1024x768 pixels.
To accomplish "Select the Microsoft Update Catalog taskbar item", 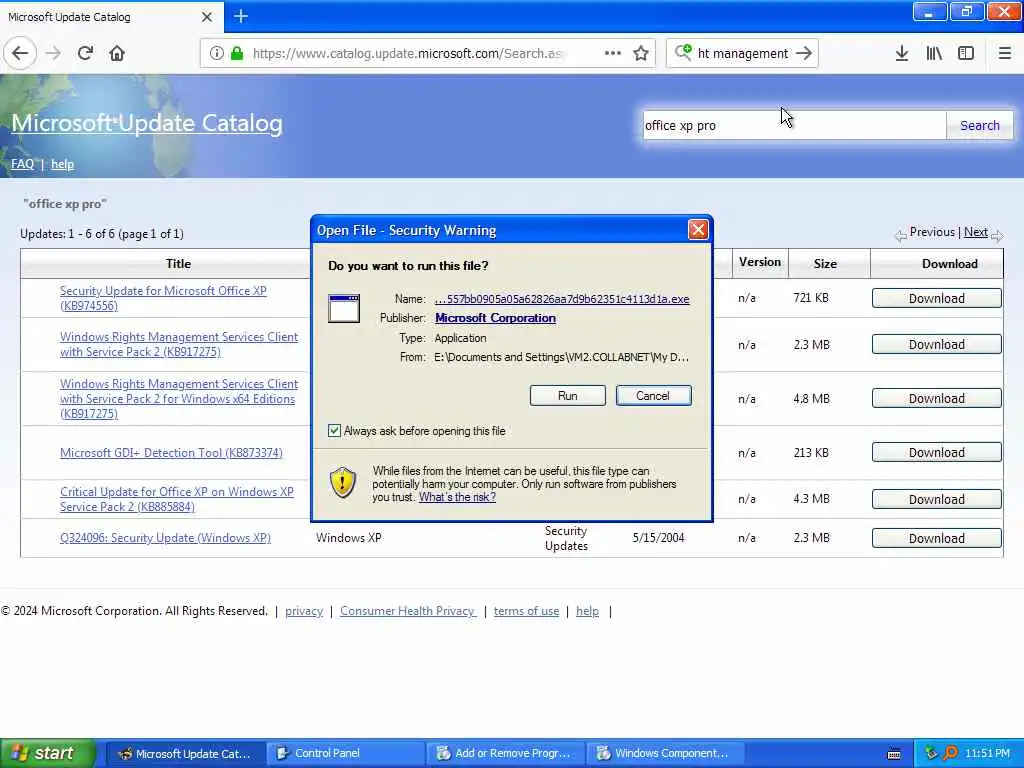I will 185,754.
